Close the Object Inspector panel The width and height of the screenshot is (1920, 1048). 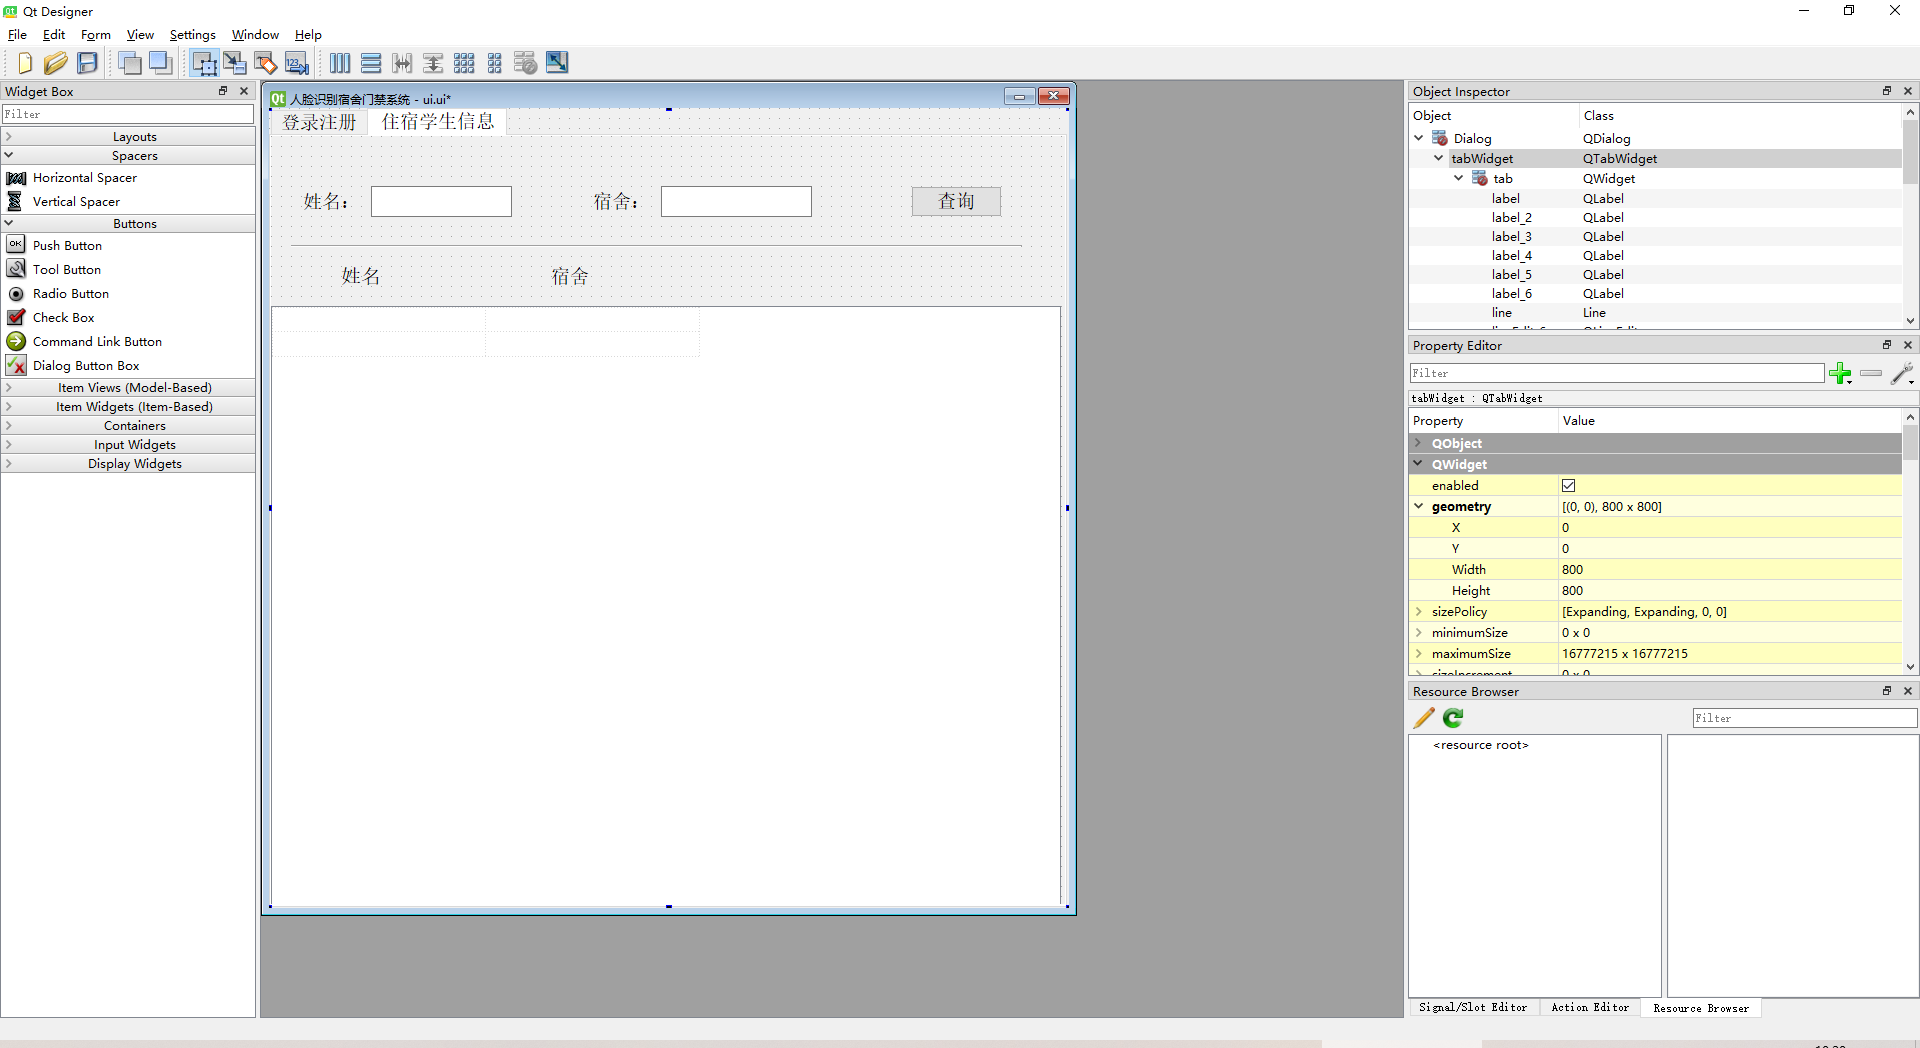1908,91
